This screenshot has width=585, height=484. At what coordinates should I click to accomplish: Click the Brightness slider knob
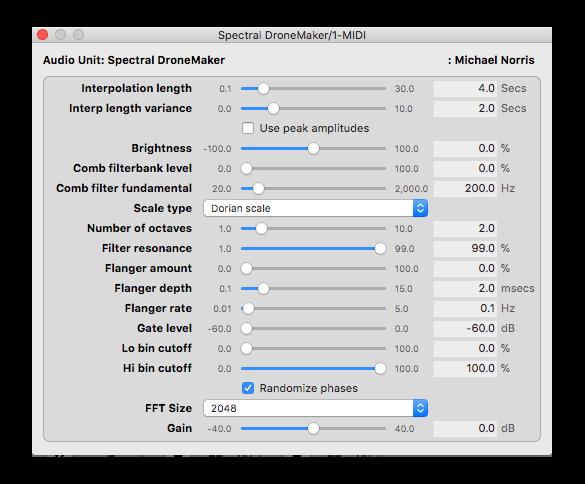(x=313, y=149)
